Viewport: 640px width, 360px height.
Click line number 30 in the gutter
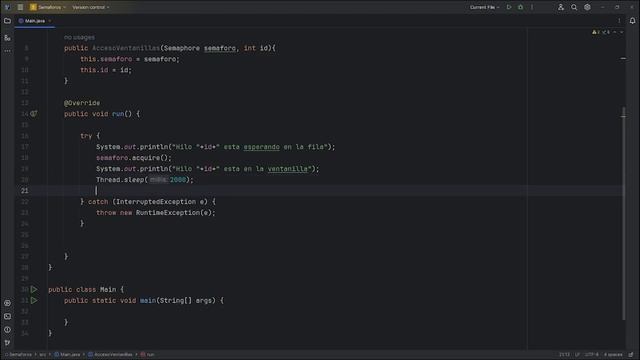pos(24,289)
